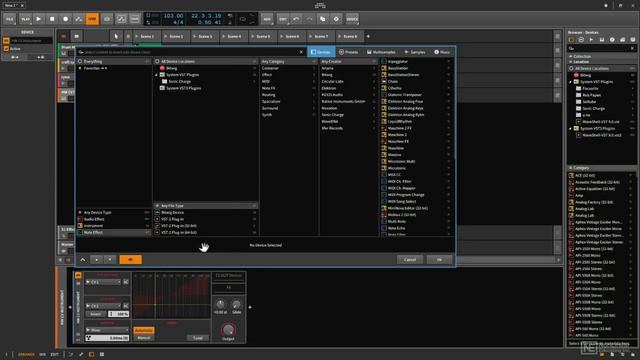Click the tempo value 103.00
Image resolution: width=640 pixels, height=360 pixels.
tap(173, 16)
